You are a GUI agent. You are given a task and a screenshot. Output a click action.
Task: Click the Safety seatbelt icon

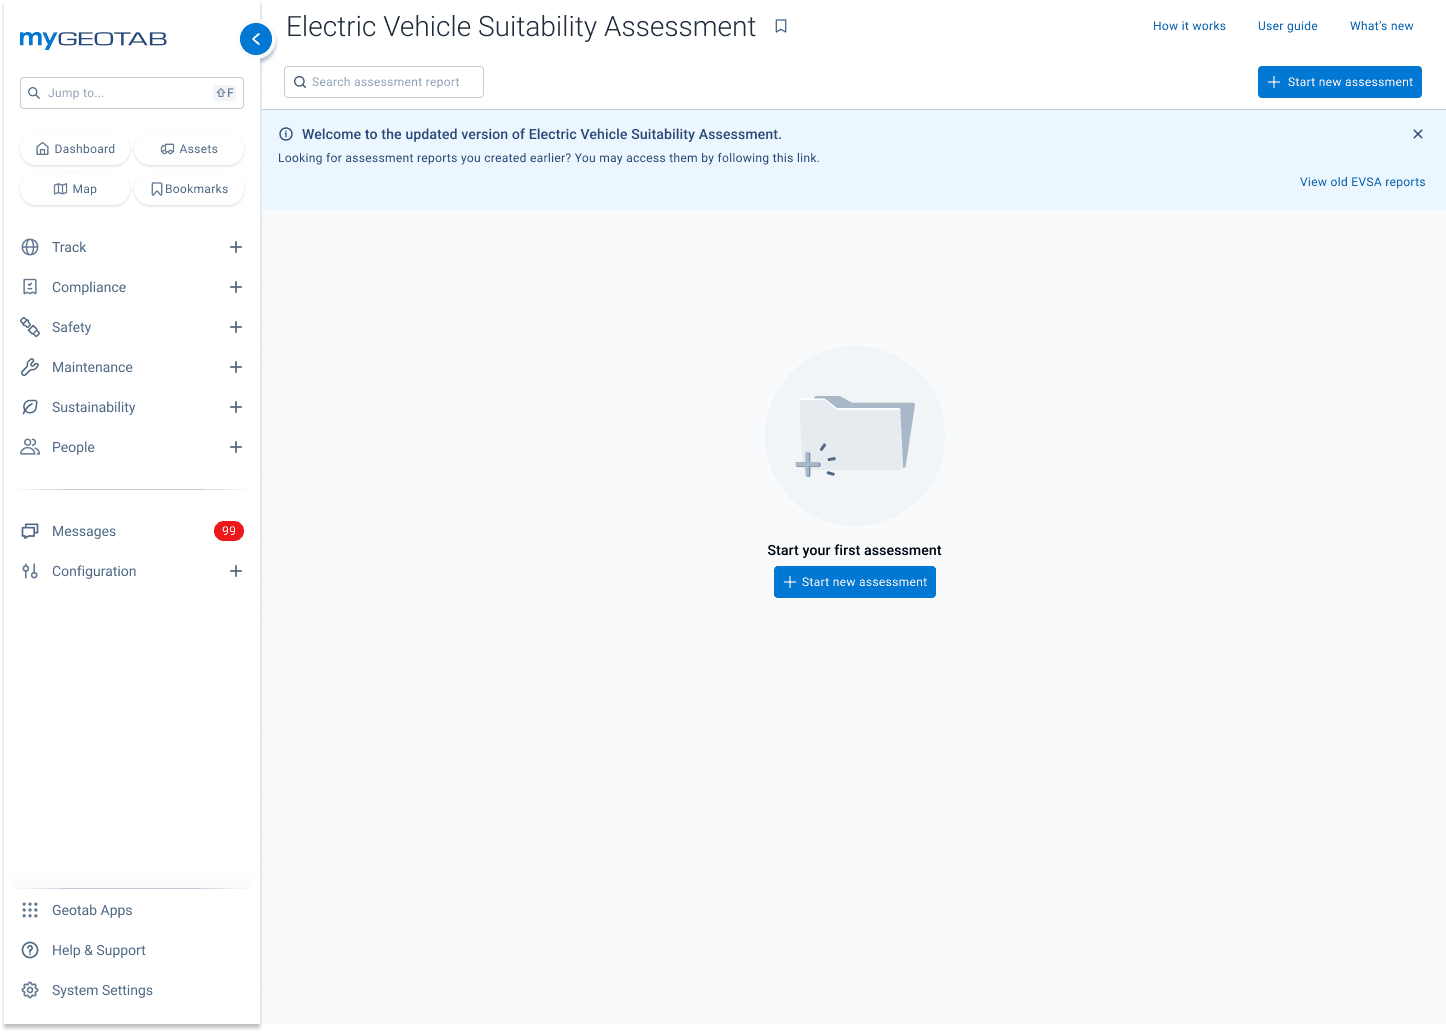[30, 327]
